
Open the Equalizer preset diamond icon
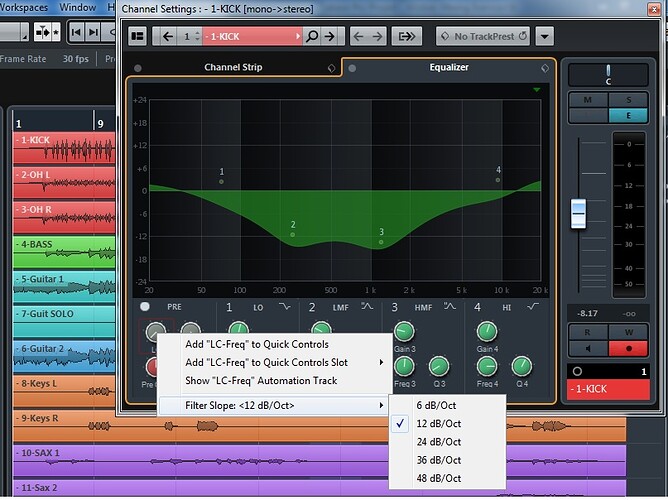[545, 68]
